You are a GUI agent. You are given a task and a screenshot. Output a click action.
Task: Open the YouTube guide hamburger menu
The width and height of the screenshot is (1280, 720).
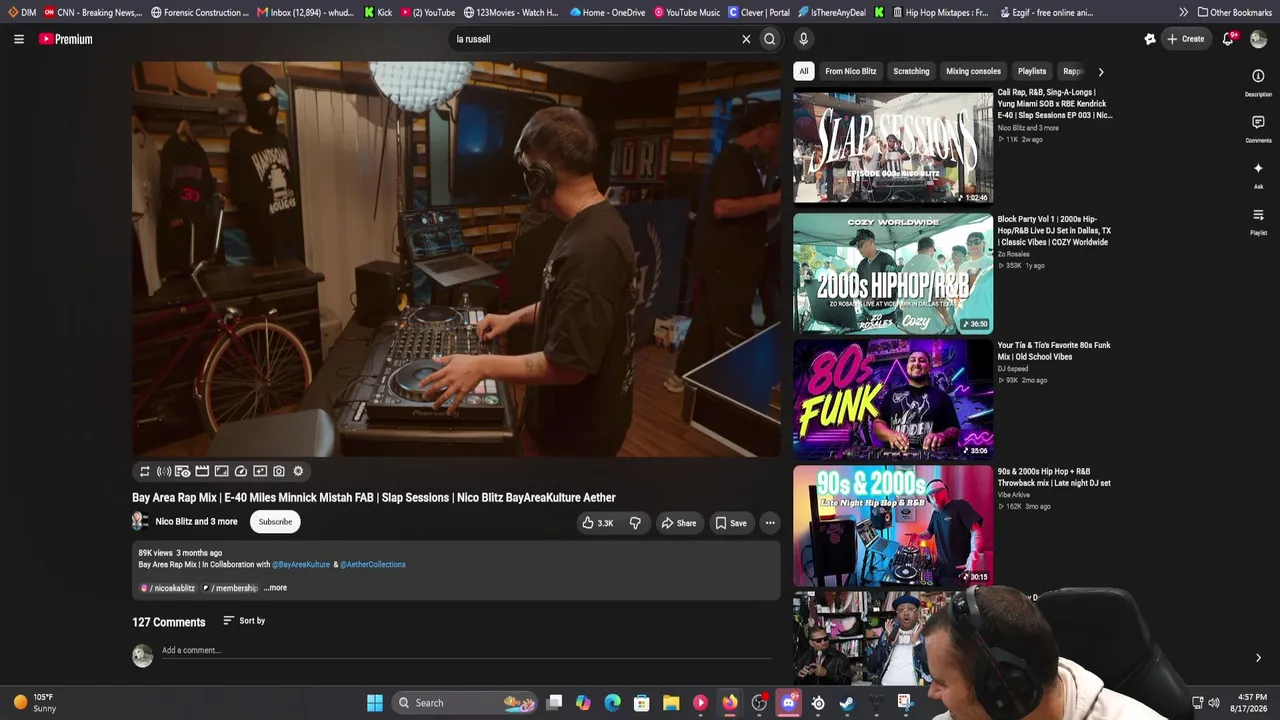coord(18,39)
